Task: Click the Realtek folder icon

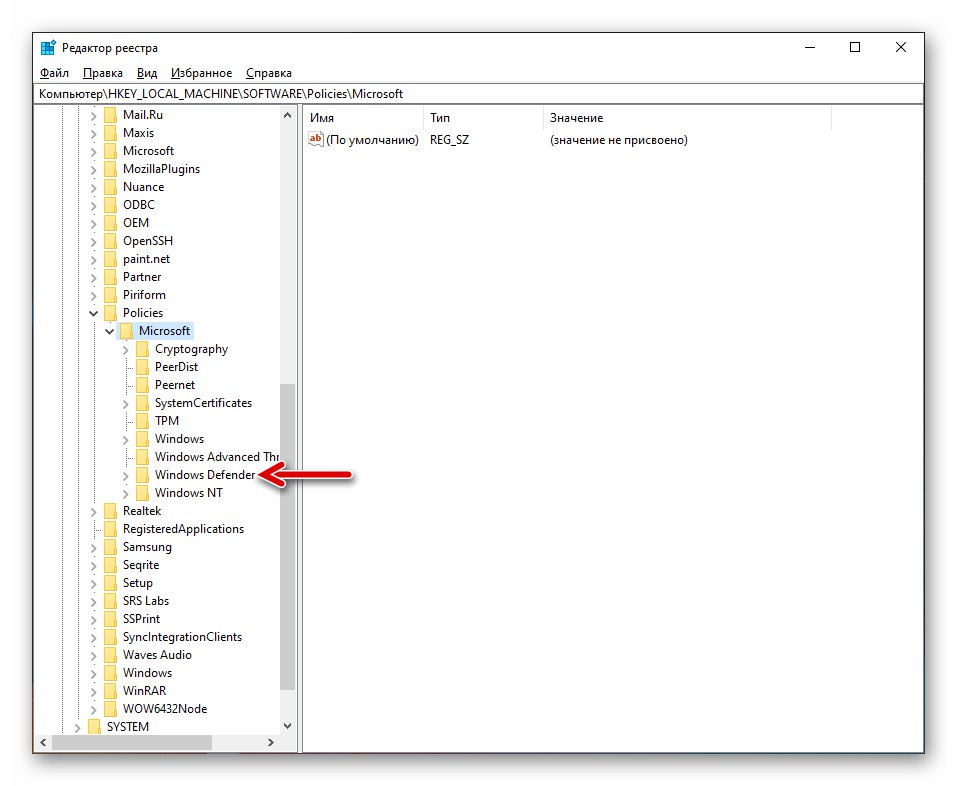Action: click(x=110, y=511)
